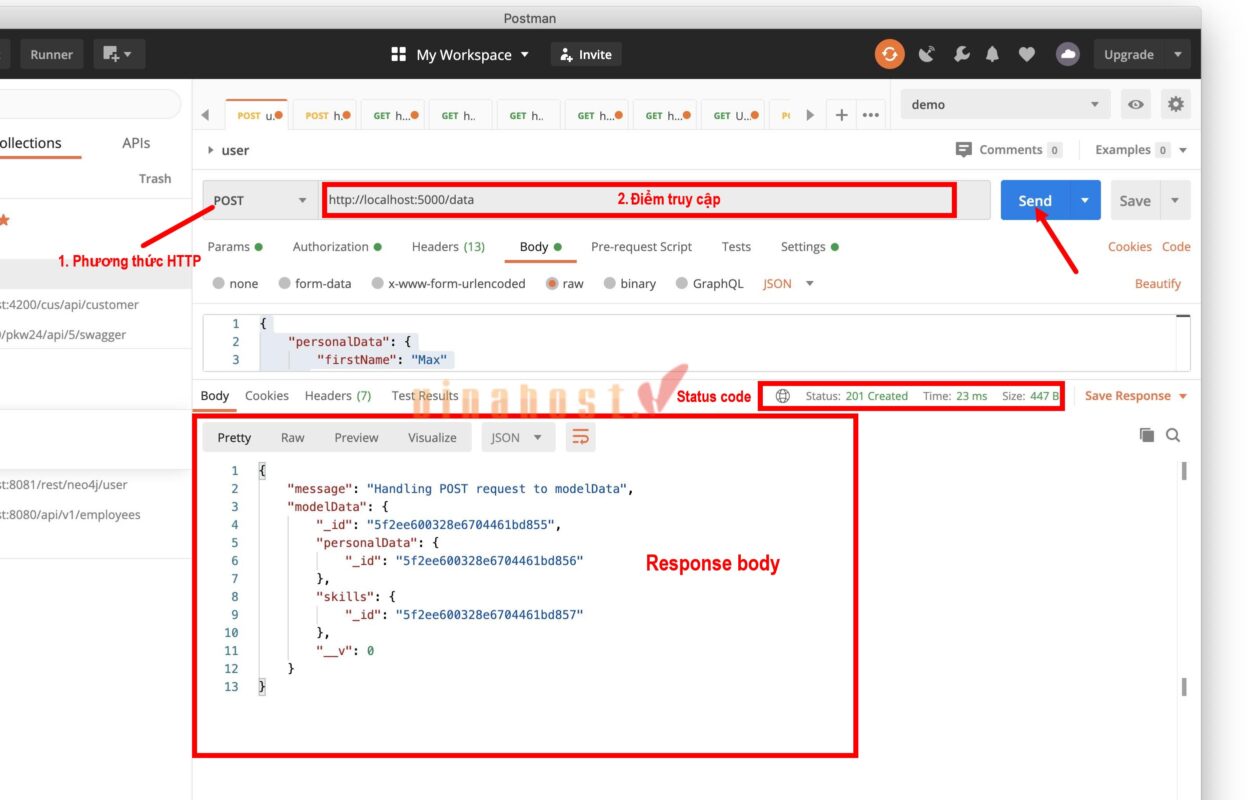Switch to the Authorization tab

337,247
